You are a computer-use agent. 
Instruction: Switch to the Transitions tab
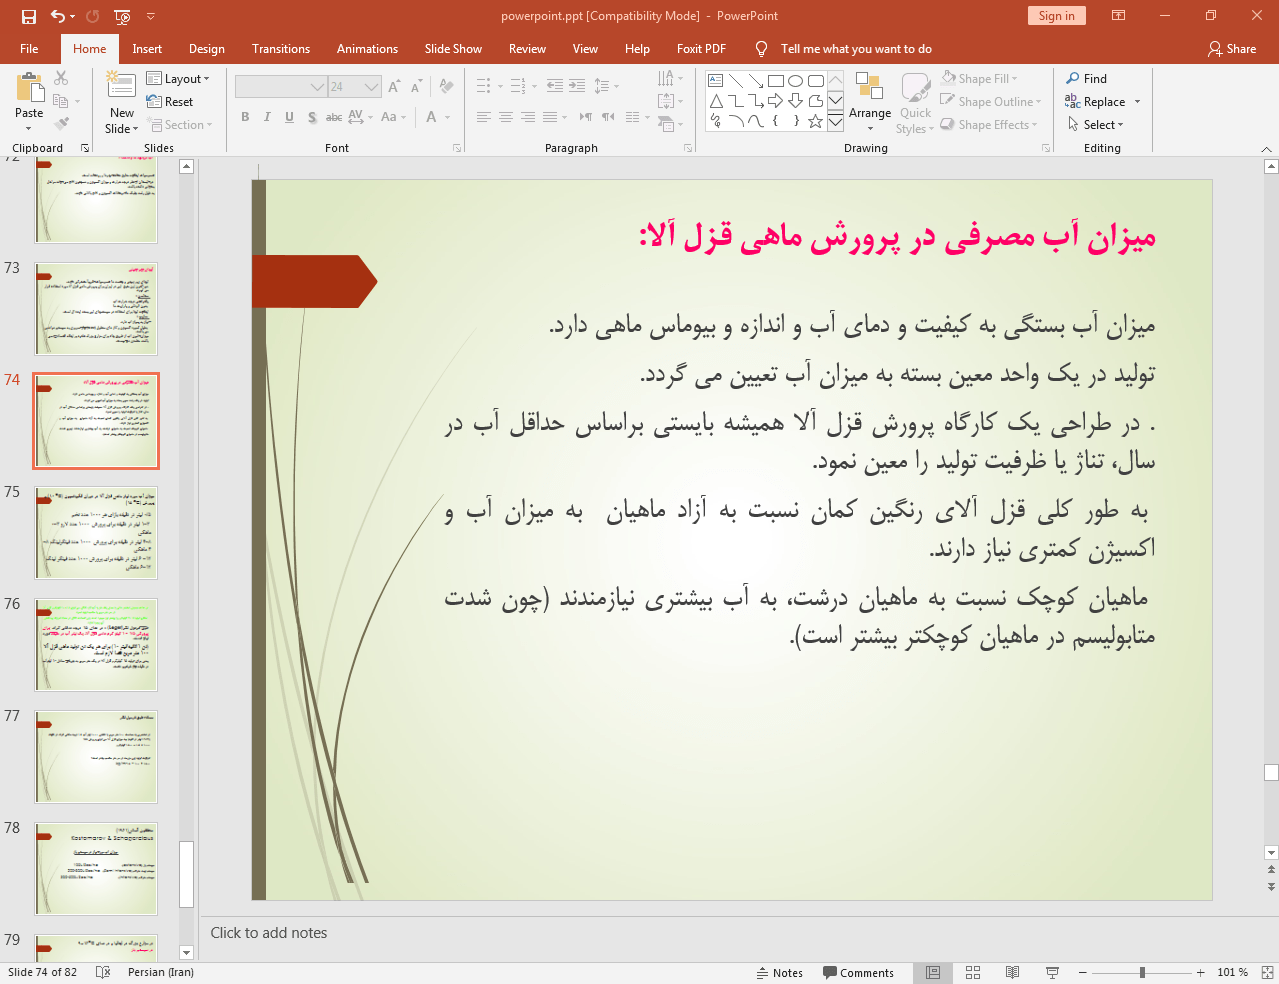tap(281, 49)
